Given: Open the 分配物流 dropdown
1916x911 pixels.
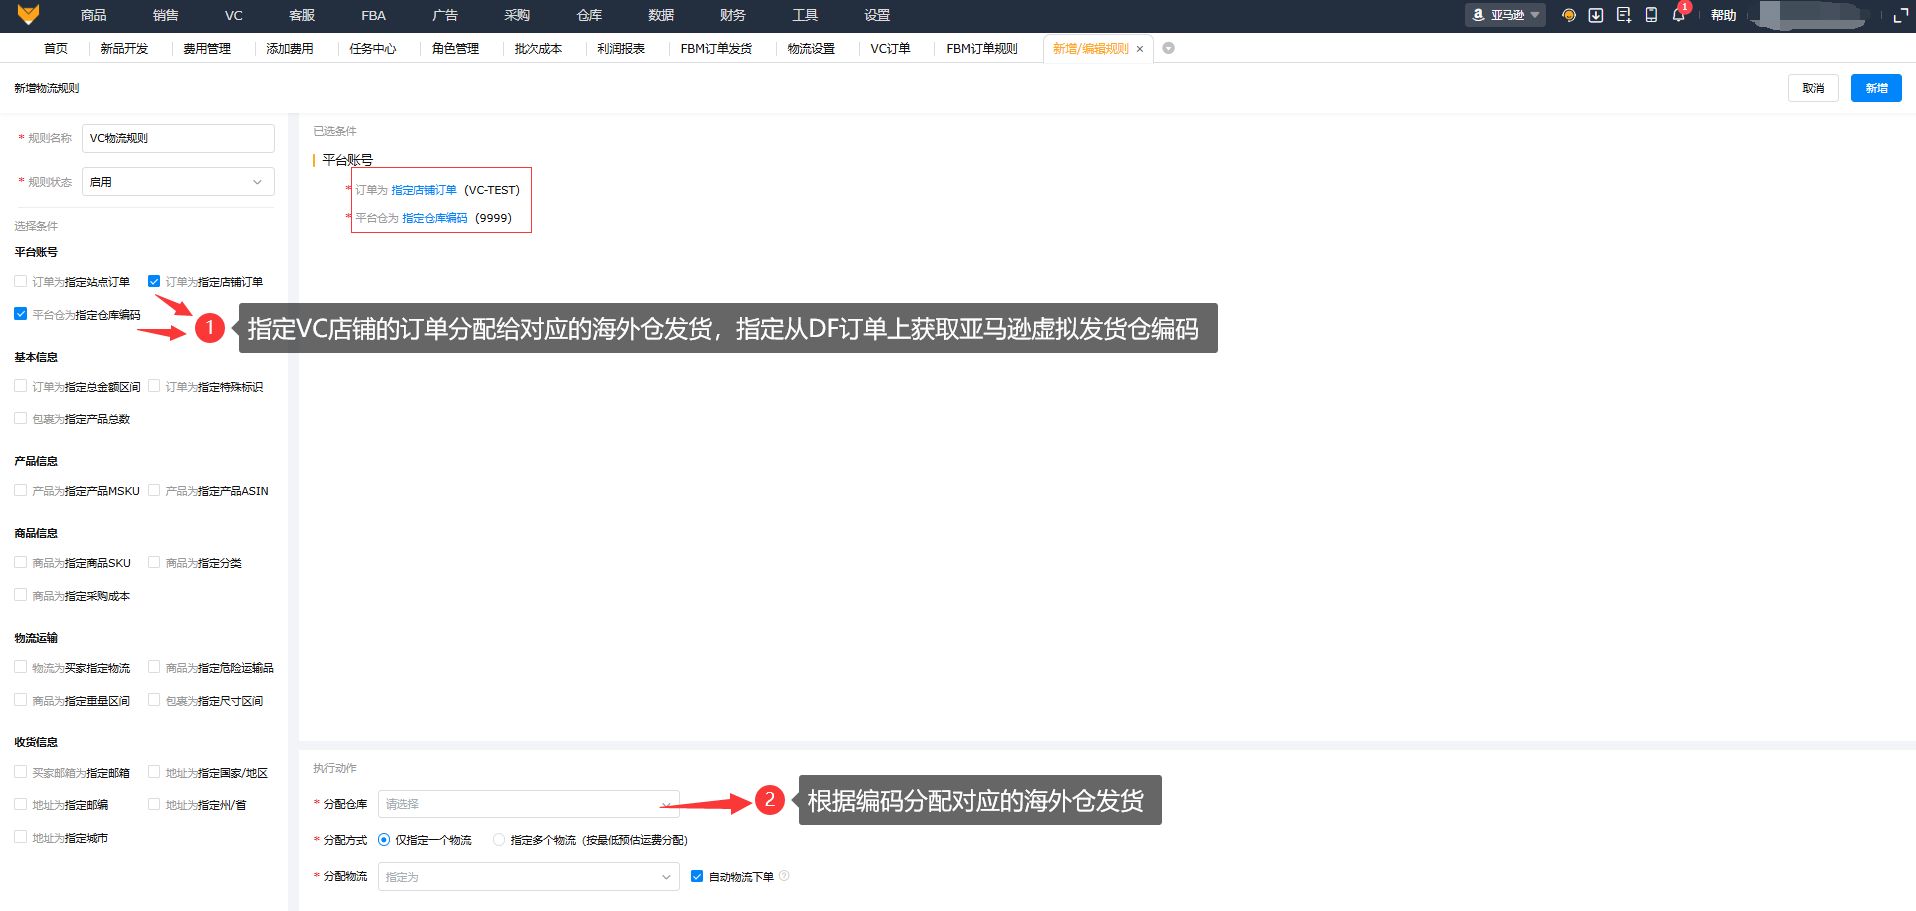Looking at the screenshot, I should click(529, 877).
